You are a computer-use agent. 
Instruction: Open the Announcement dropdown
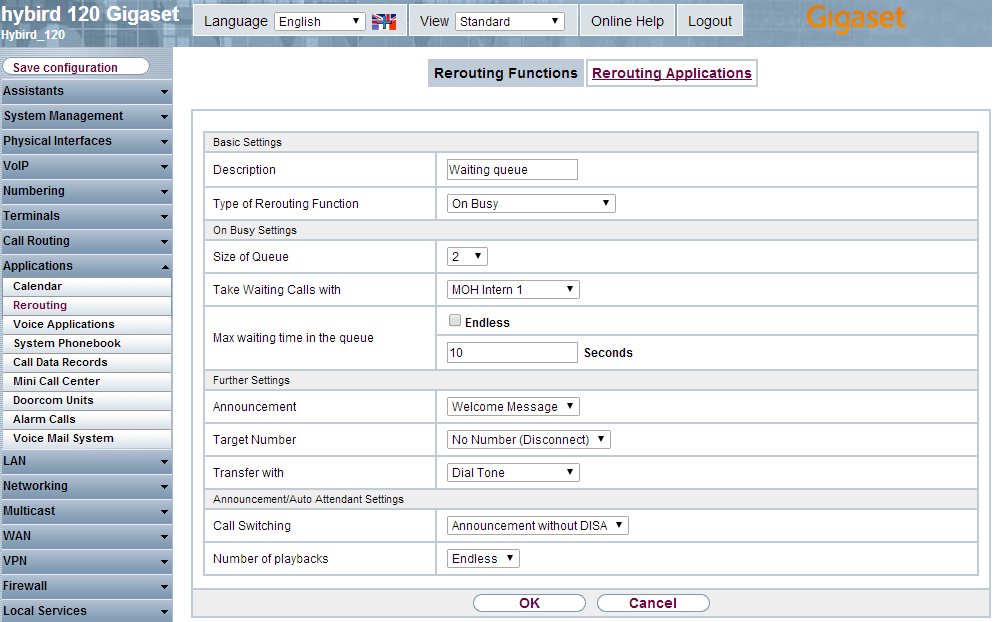tap(513, 406)
